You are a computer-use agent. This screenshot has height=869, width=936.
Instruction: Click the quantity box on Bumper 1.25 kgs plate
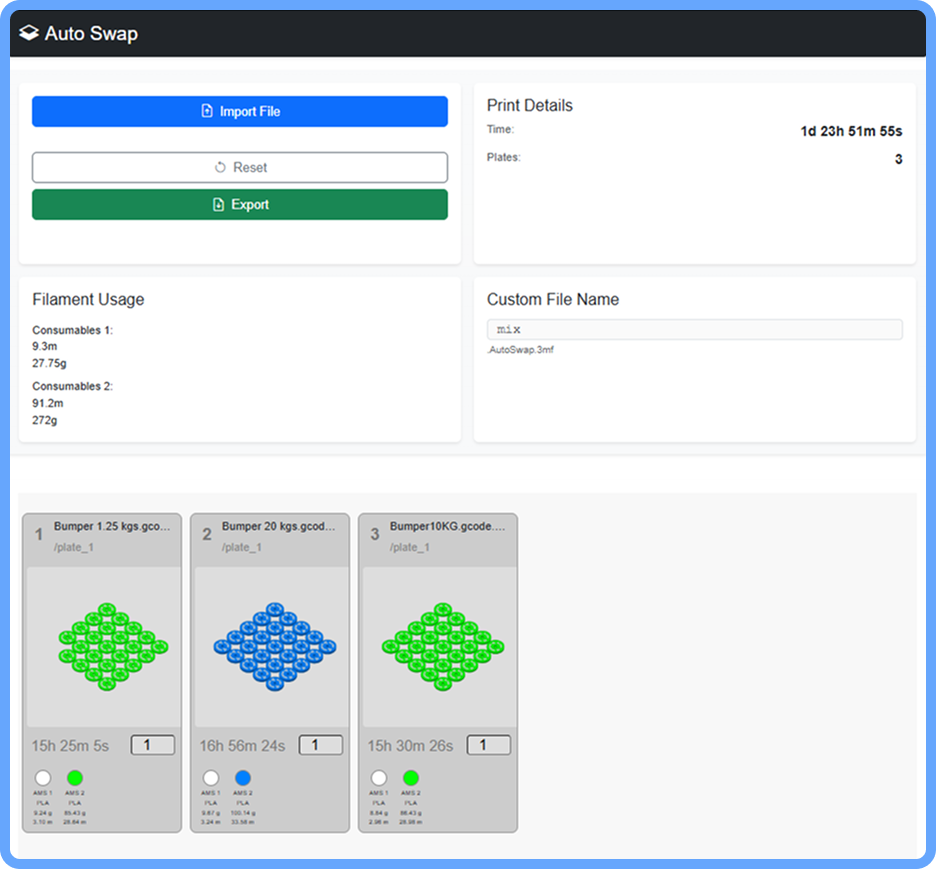pyautogui.click(x=153, y=745)
